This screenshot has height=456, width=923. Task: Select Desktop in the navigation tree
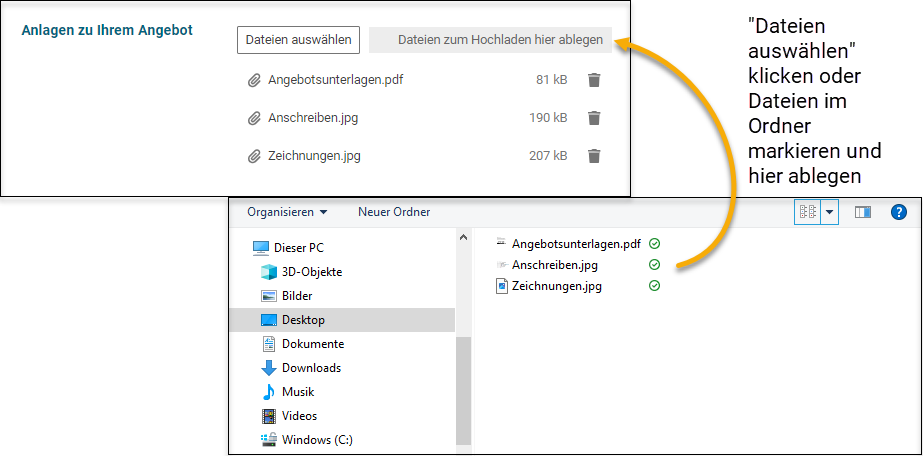[302, 320]
